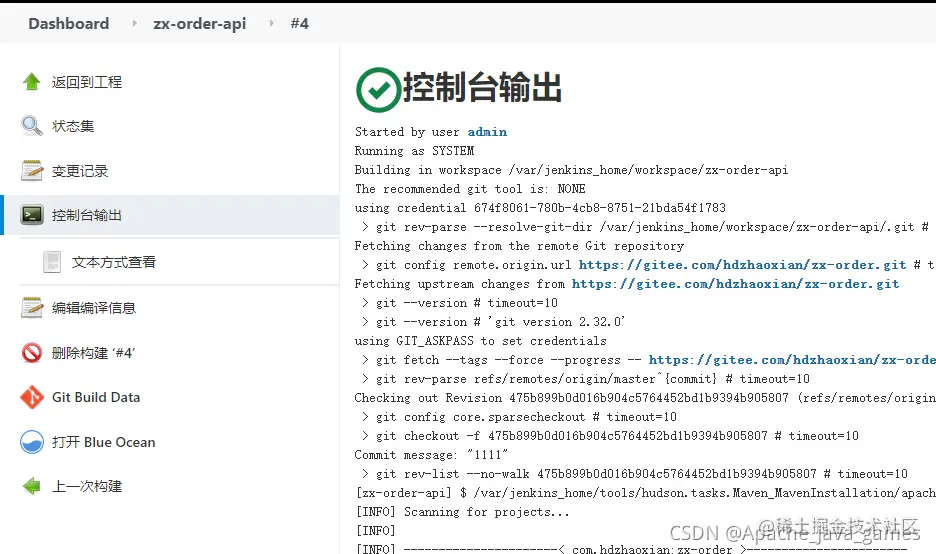Open the 状态集 sidebar entry
Screen dimensions: 936x554
pos(73,126)
